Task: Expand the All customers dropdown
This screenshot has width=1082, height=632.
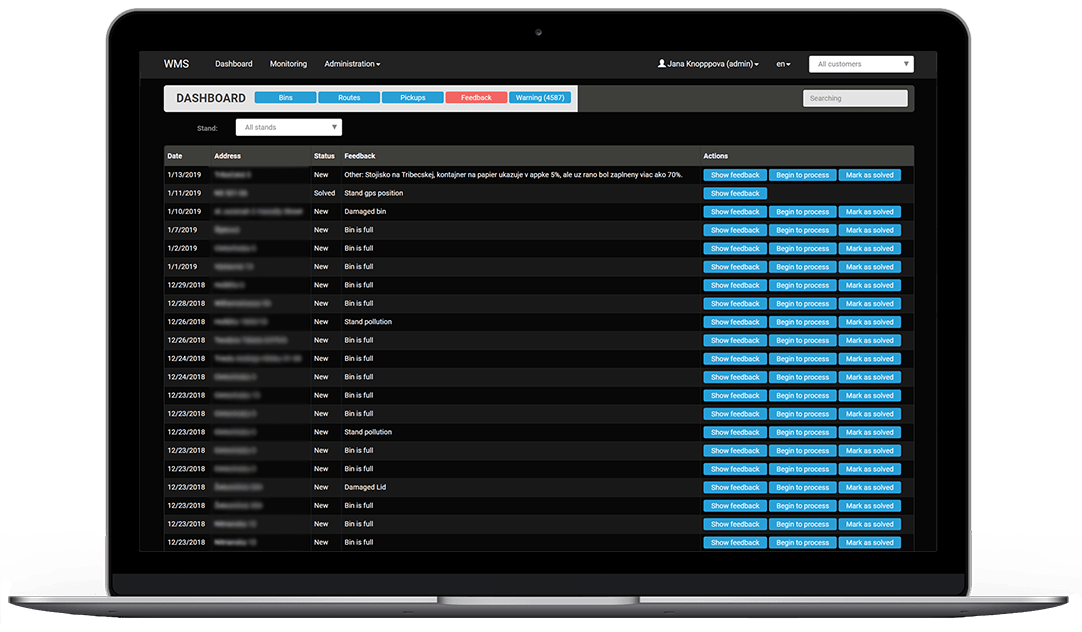Action: coord(861,64)
